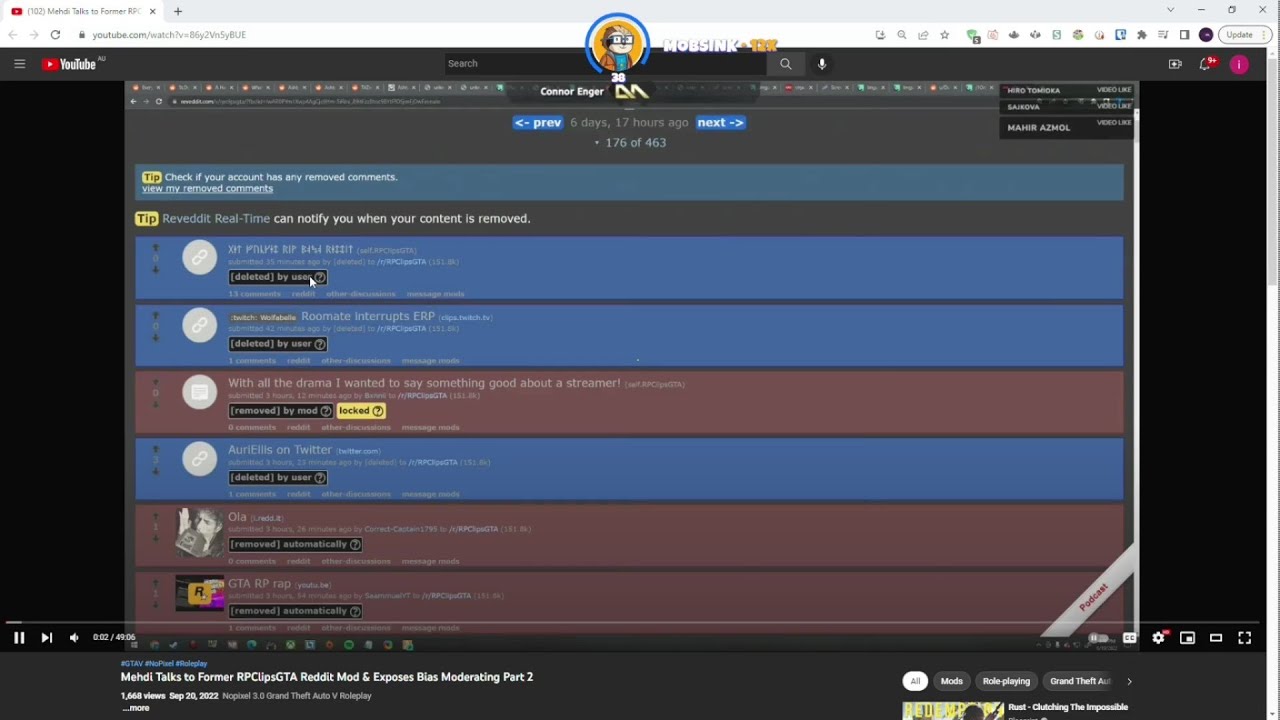Open the Chrome profile avatar
Image resolution: width=1280 pixels, height=720 pixels.
1206,35
